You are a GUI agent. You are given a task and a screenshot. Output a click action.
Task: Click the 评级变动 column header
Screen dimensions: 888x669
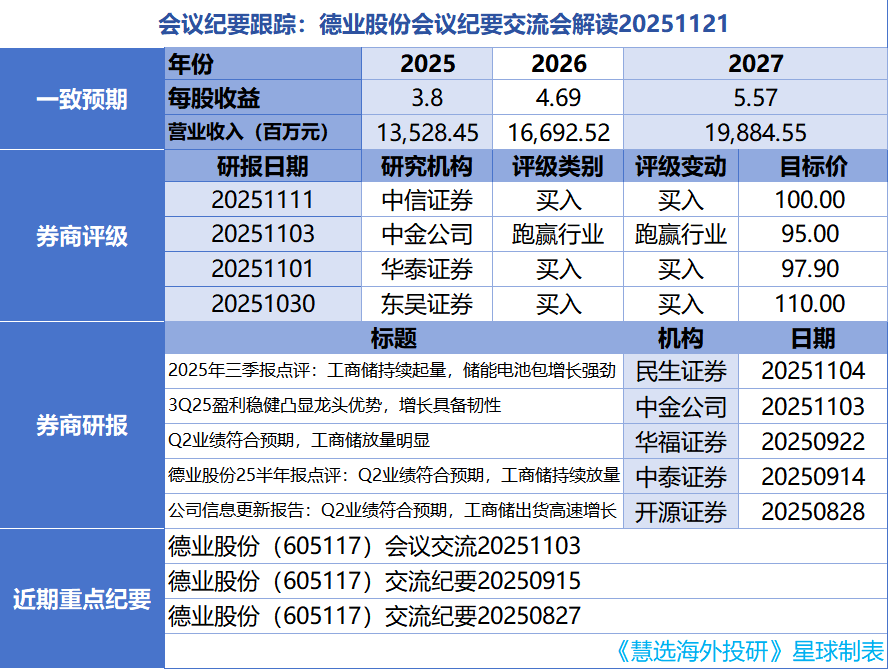click(681, 167)
